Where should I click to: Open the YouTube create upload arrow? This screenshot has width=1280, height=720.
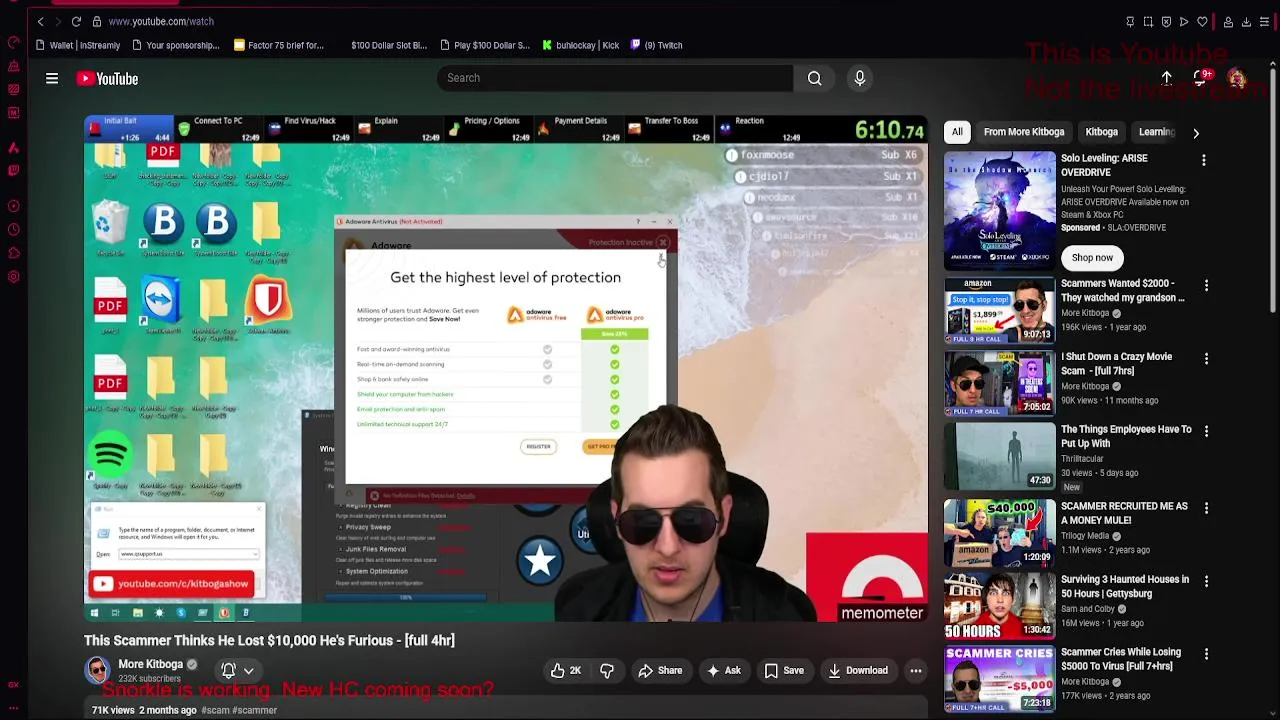[x=1166, y=78]
